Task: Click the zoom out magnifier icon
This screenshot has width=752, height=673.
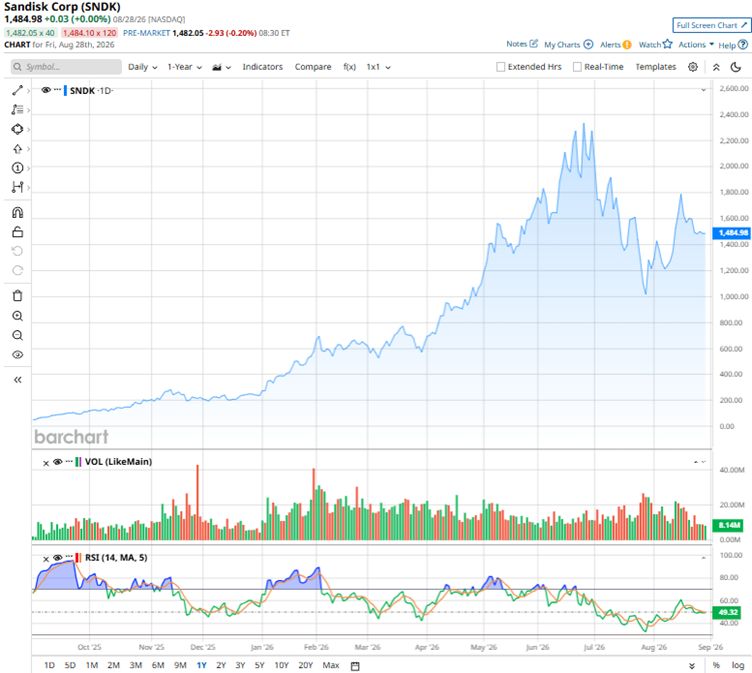Action: (x=17, y=335)
